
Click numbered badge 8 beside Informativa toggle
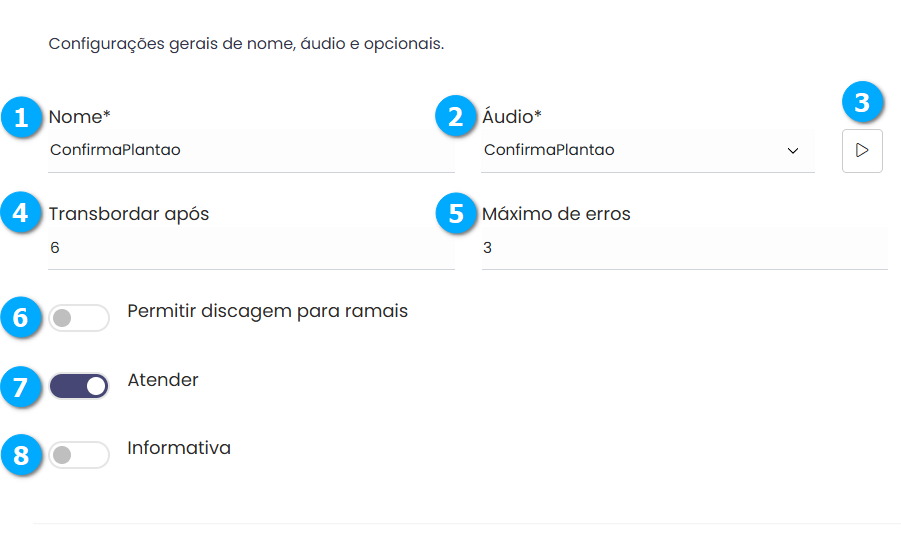pyautogui.click(x=19, y=455)
